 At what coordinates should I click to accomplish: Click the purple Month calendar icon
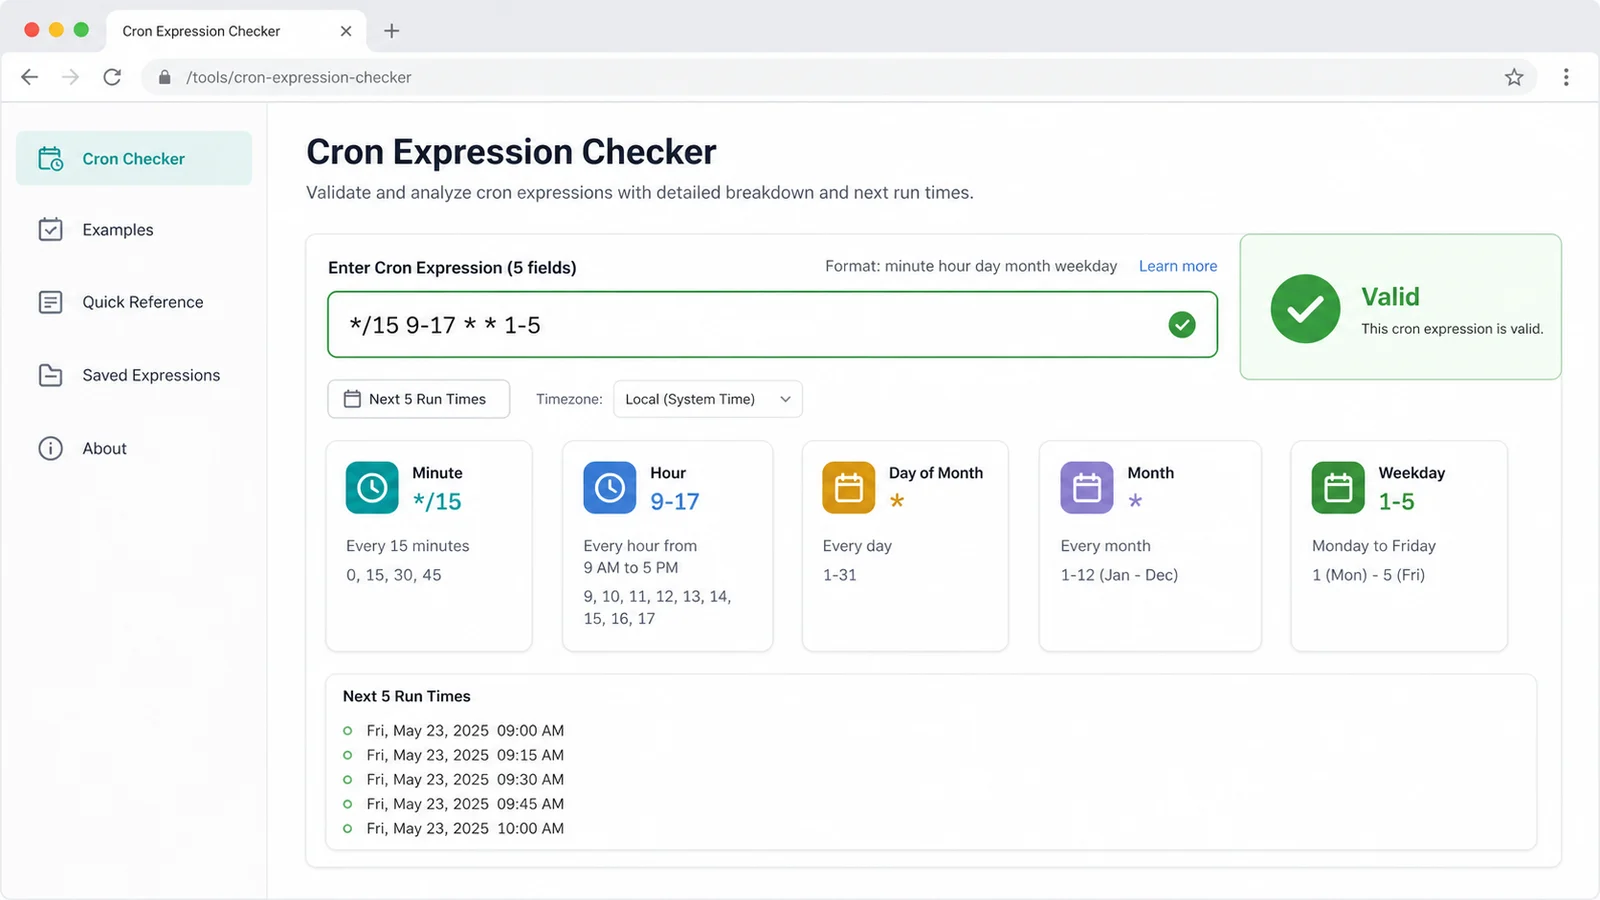pos(1087,487)
